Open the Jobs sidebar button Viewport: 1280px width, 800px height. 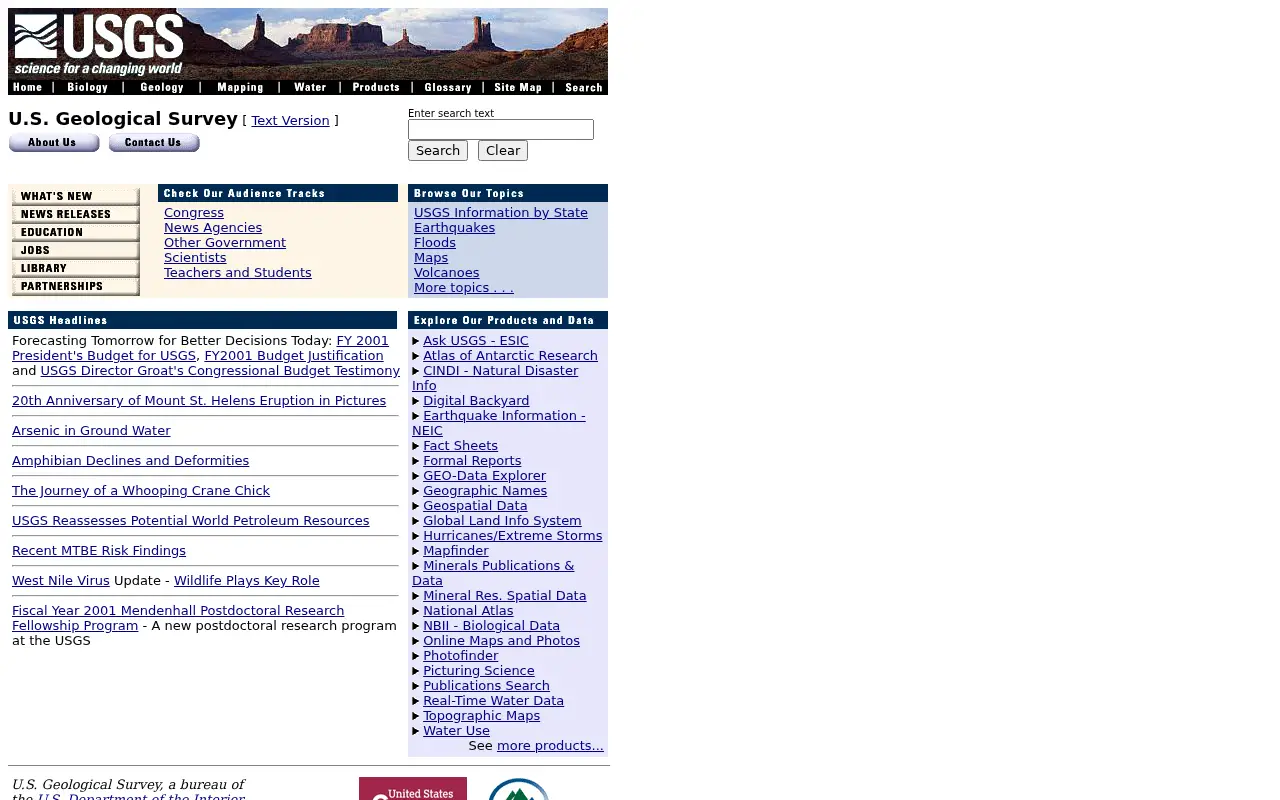click(x=76, y=251)
